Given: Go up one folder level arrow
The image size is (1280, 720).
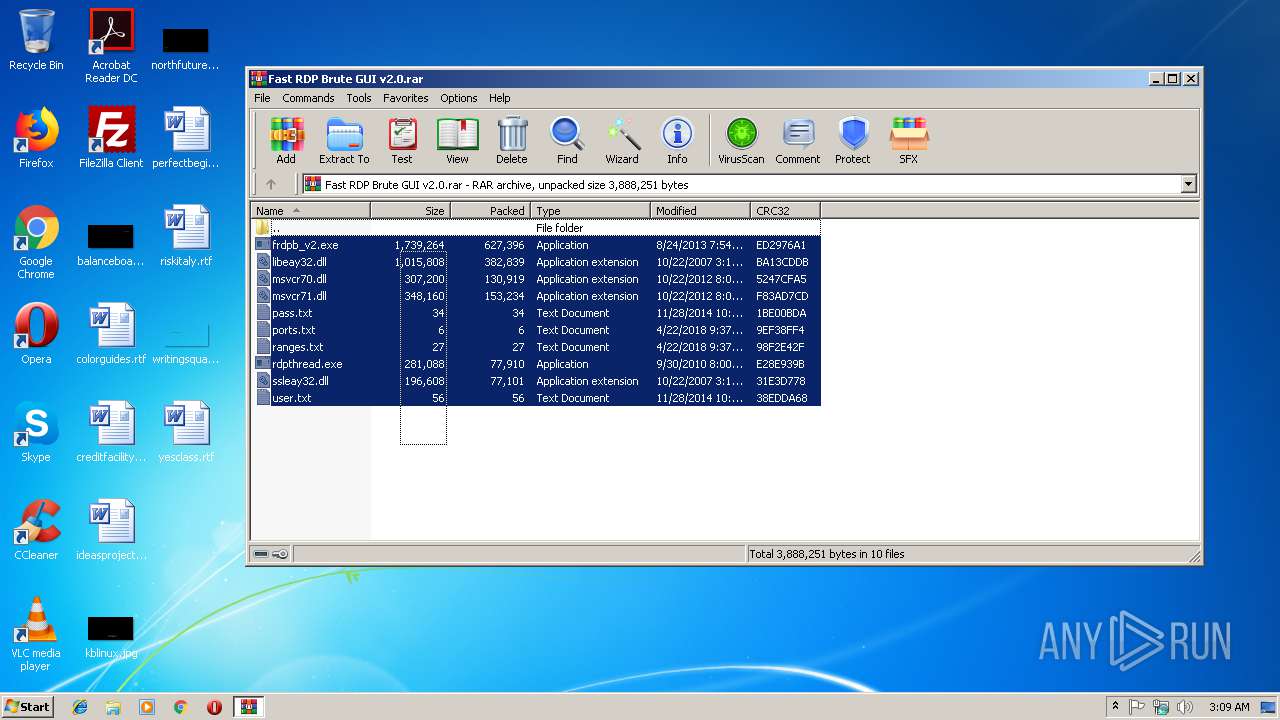Looking at the screenshot, I should (x=271, y=184).
